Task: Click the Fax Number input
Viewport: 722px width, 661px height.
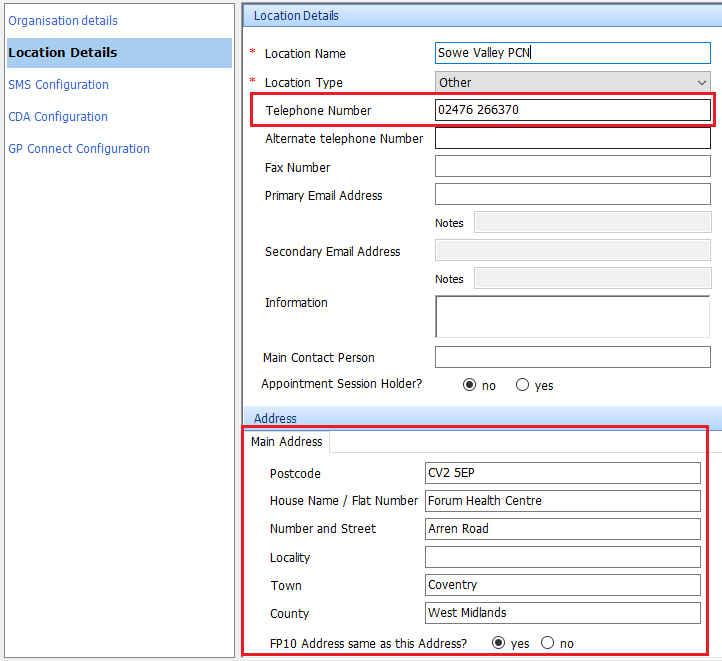Action: coord(572,167)
